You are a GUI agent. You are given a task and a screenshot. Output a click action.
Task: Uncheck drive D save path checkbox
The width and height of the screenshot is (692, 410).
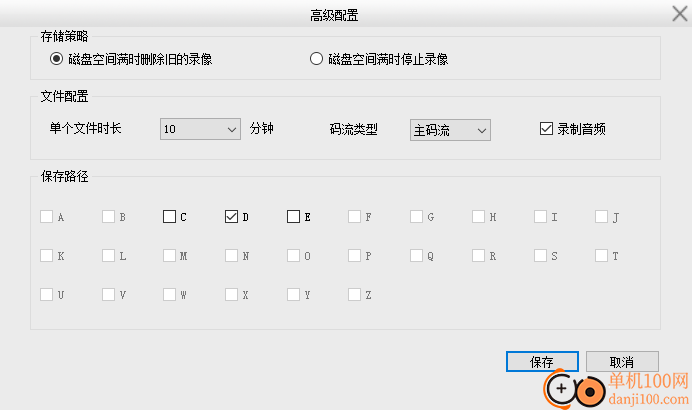(231, 217)
